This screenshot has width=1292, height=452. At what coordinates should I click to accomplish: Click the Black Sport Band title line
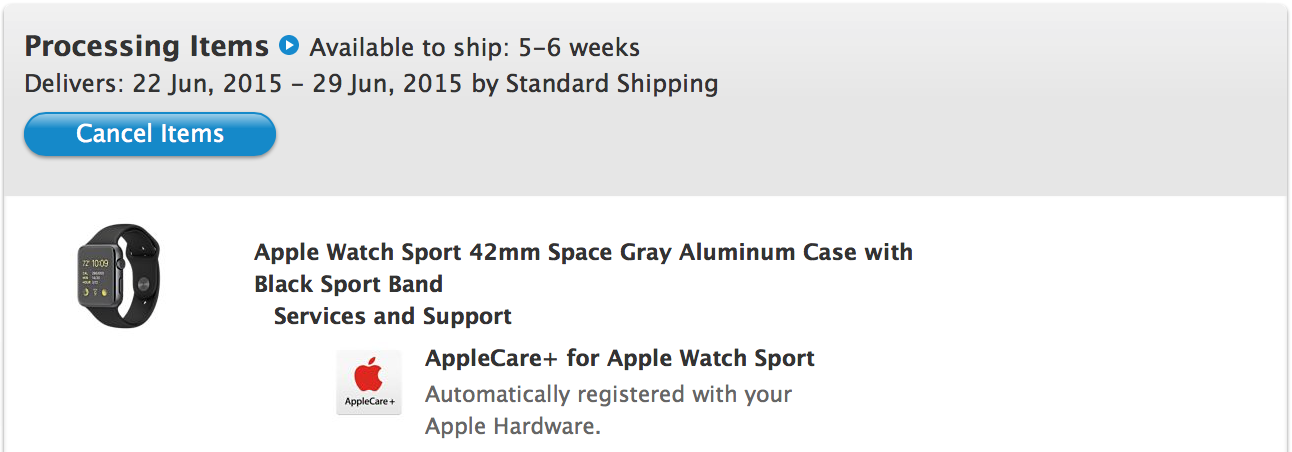click(x=348, y=284)
